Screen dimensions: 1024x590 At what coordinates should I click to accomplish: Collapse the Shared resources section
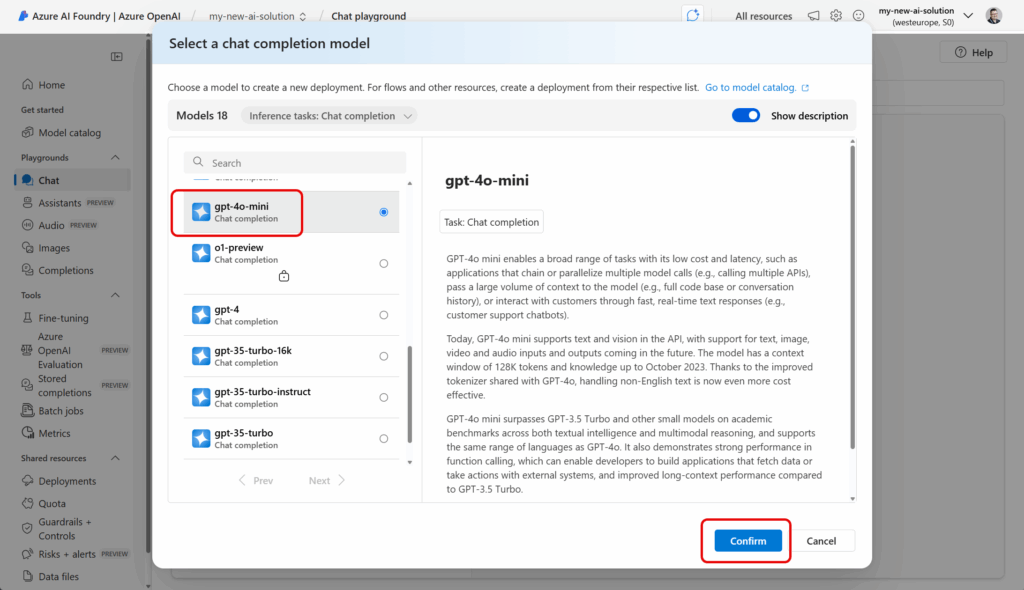coord(115,458)
